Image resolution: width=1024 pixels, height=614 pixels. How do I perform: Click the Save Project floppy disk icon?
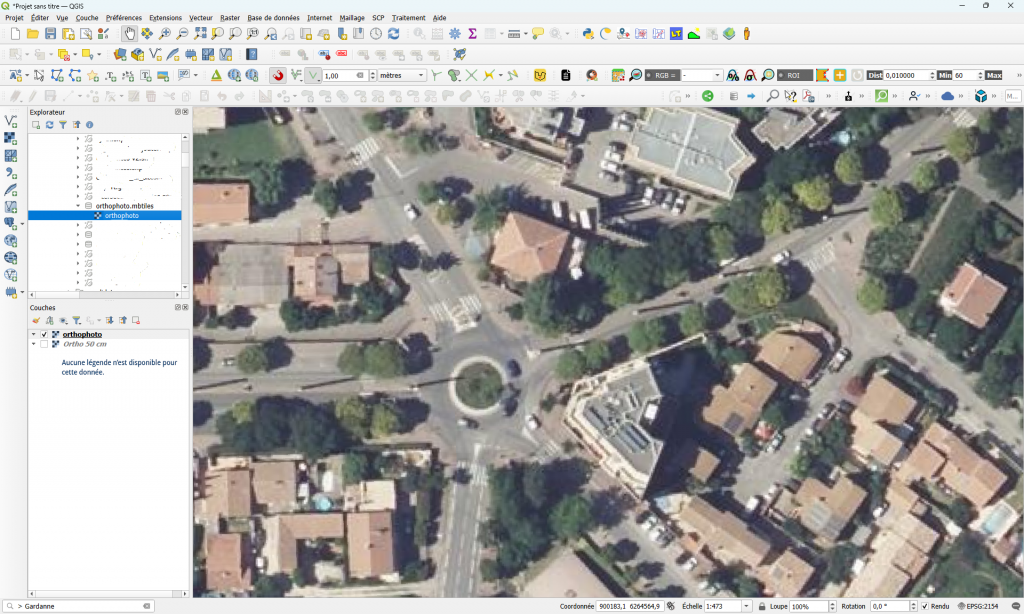[x=50, y=33]
